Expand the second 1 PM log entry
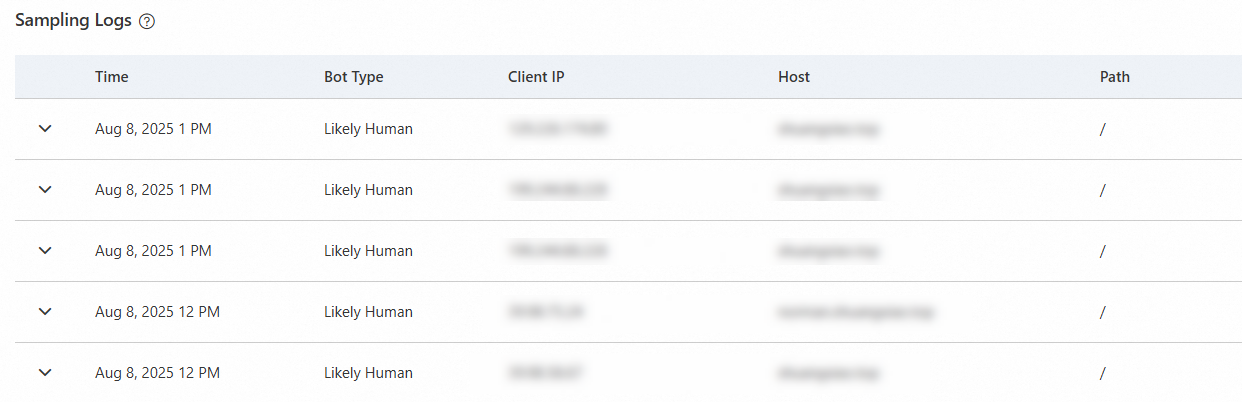 (44, 190)
